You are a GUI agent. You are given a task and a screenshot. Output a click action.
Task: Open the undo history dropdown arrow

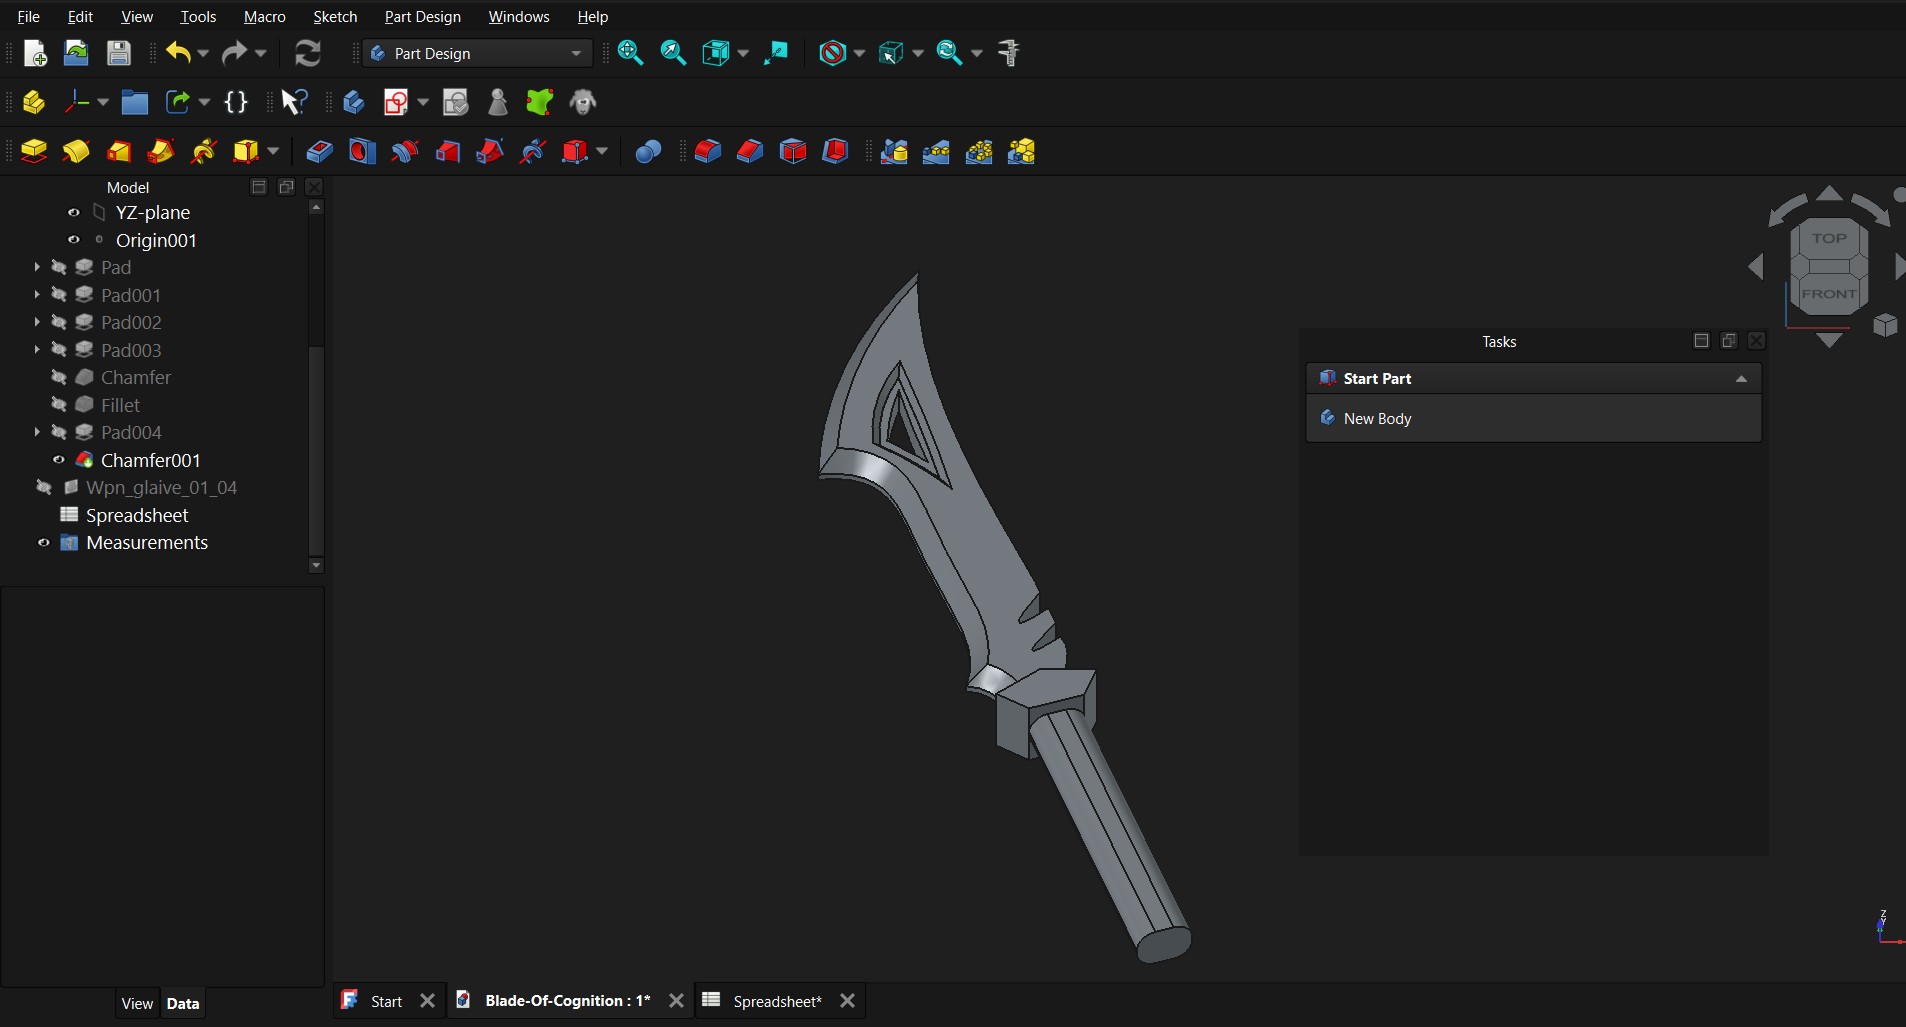click(x=203, y=53)
